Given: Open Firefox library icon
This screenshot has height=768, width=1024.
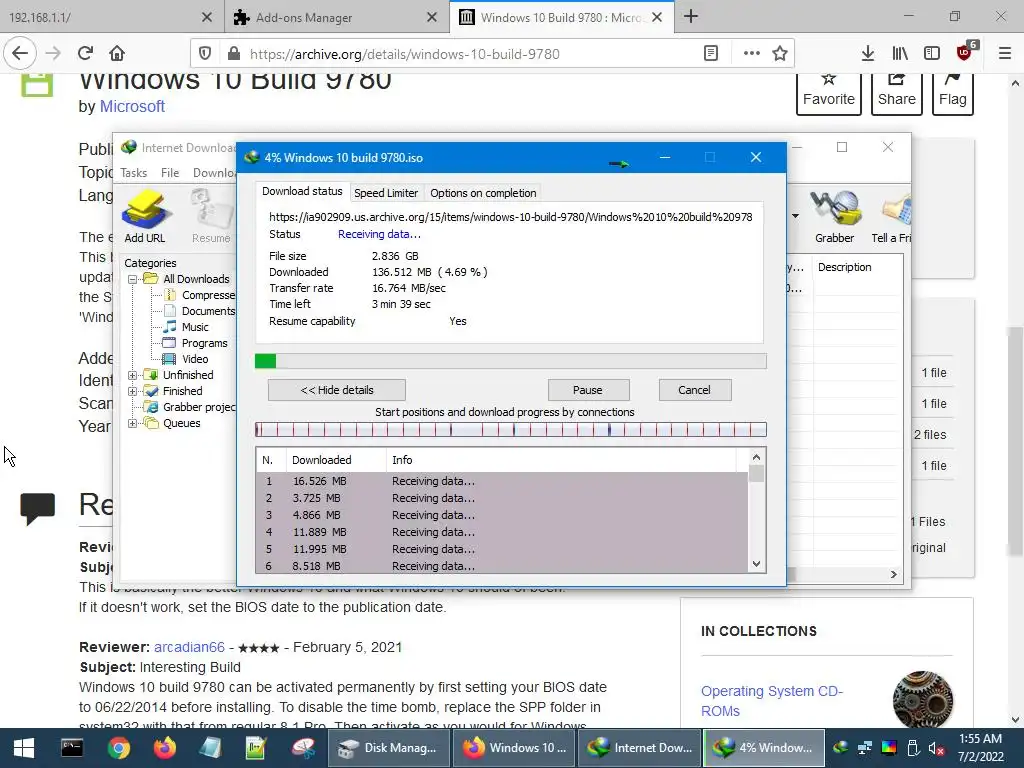Looking at the screenshot, I should pos(900,54).
